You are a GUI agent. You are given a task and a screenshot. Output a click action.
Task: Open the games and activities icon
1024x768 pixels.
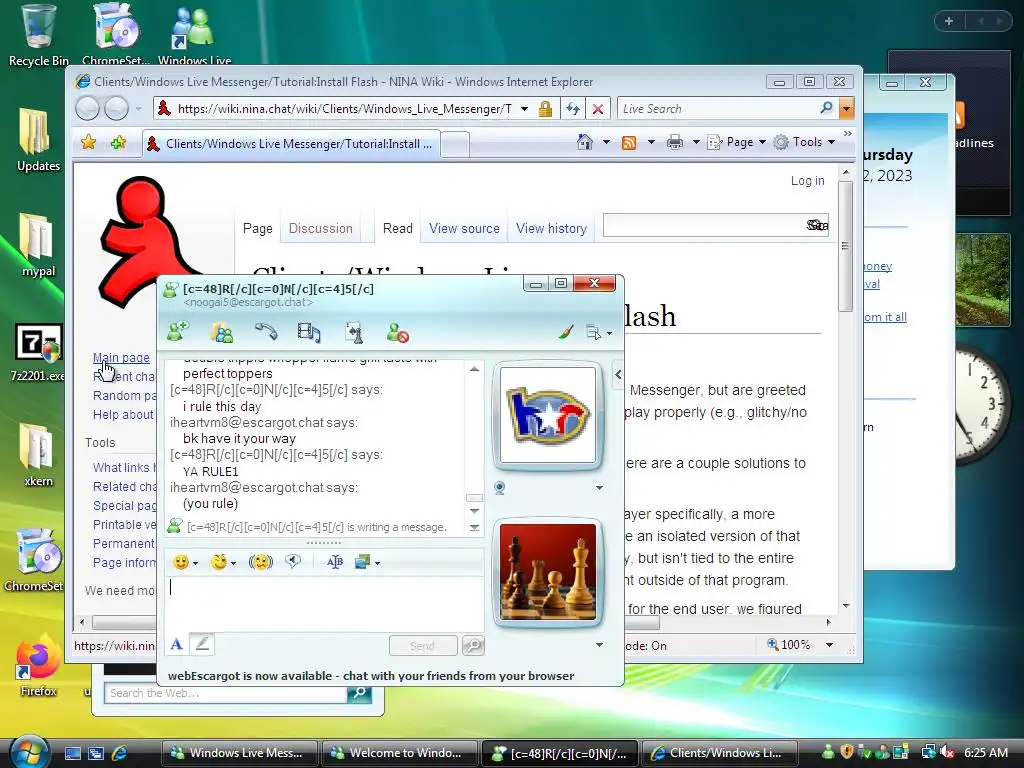coord(353,332)
